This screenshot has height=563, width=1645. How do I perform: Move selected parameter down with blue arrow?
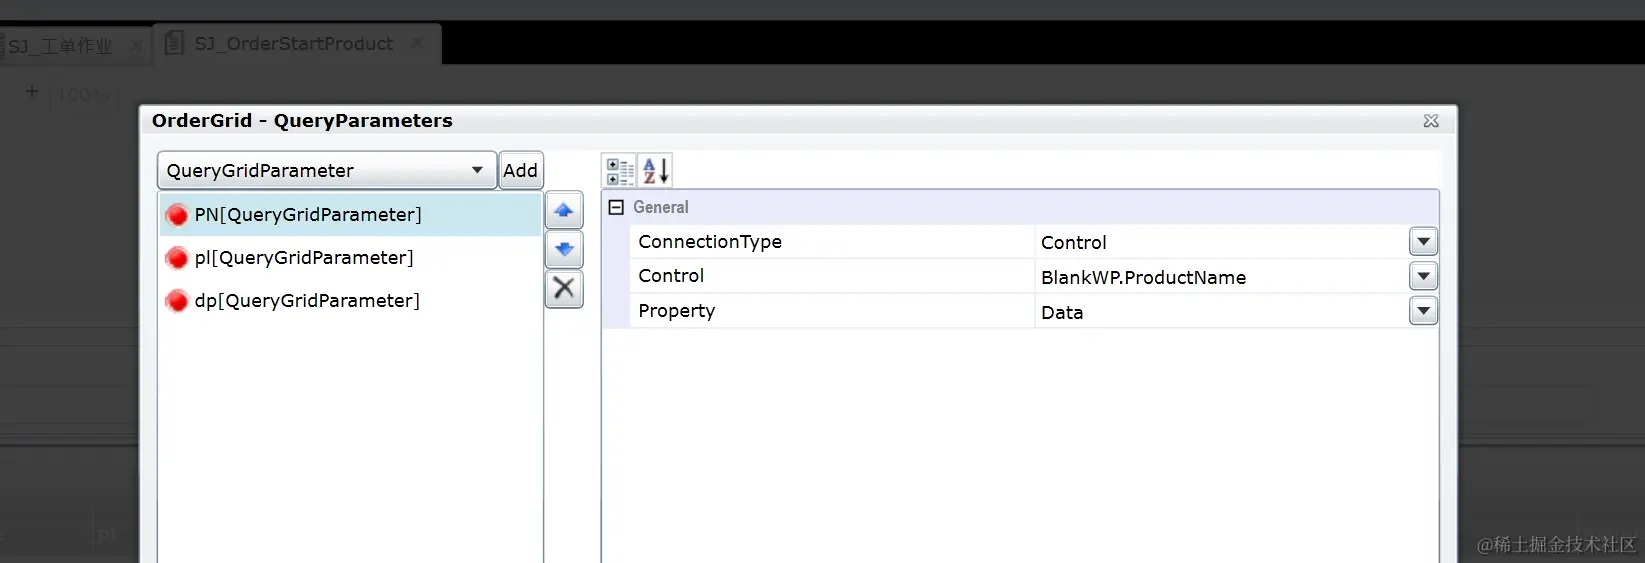[564, 249]
